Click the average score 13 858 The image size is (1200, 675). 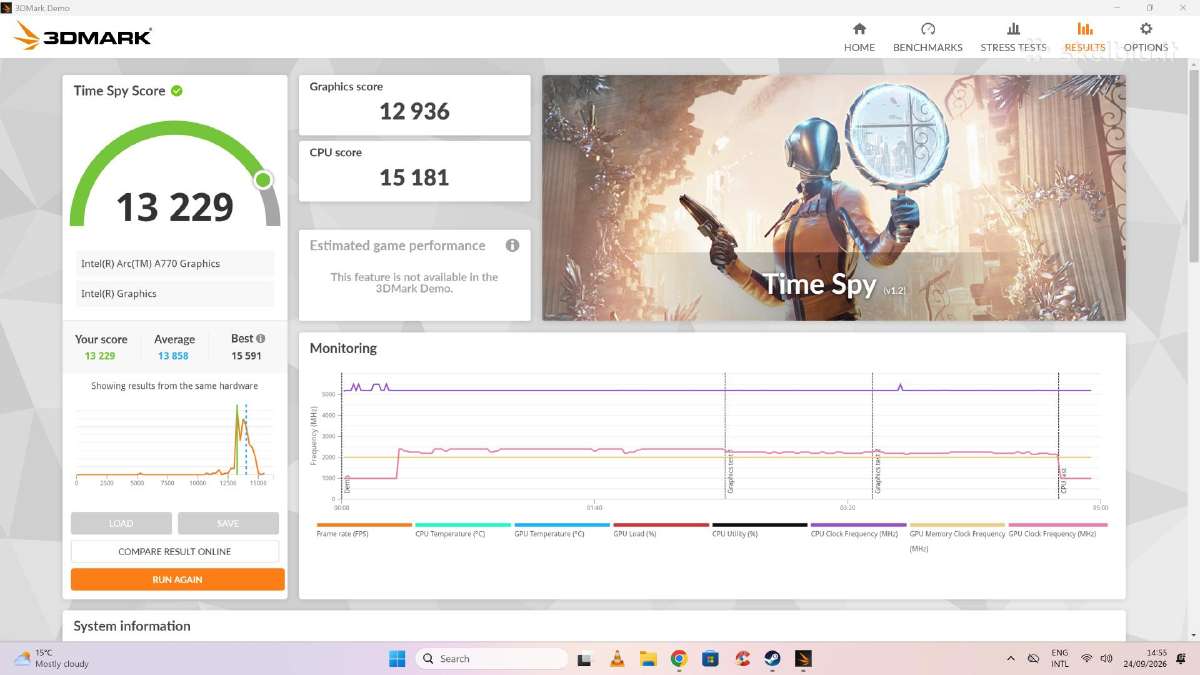(173, 356)
